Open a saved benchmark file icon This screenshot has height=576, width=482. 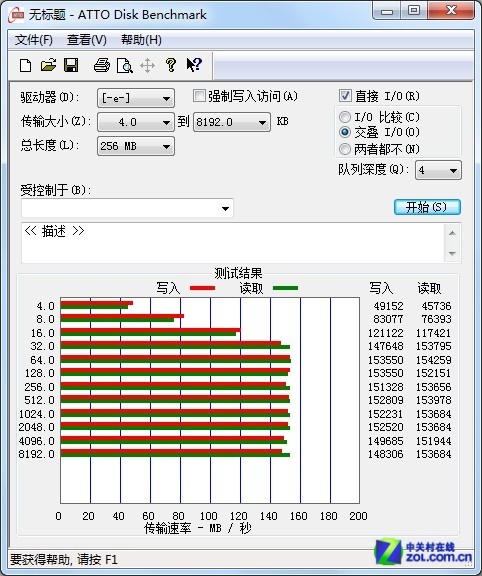click(48, 65)
